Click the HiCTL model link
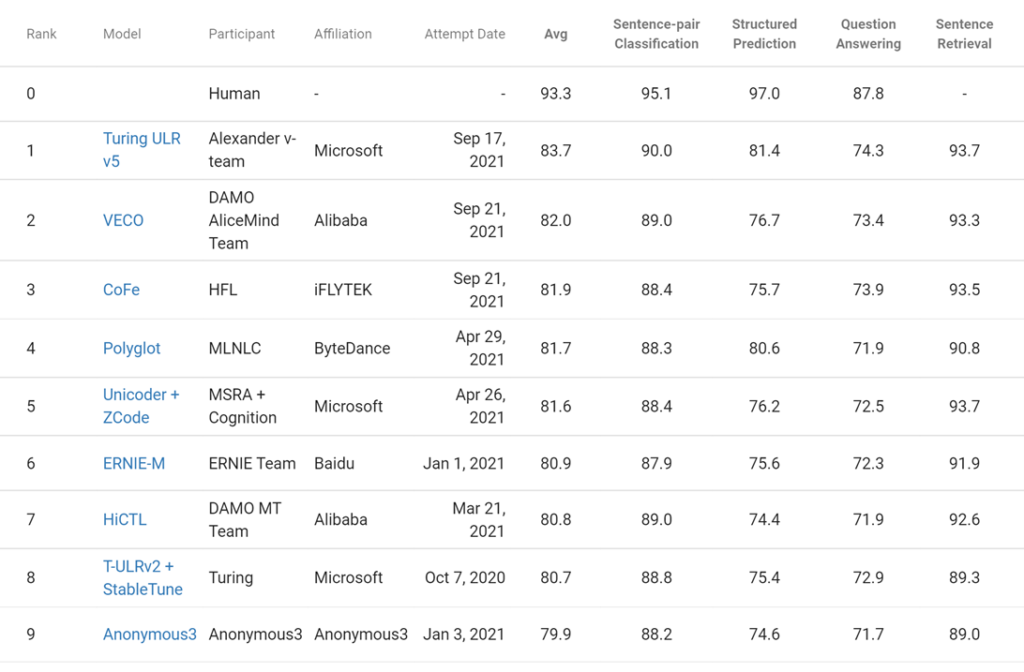The width and height of the screenshot is (1024, 672). click(124, 519)
